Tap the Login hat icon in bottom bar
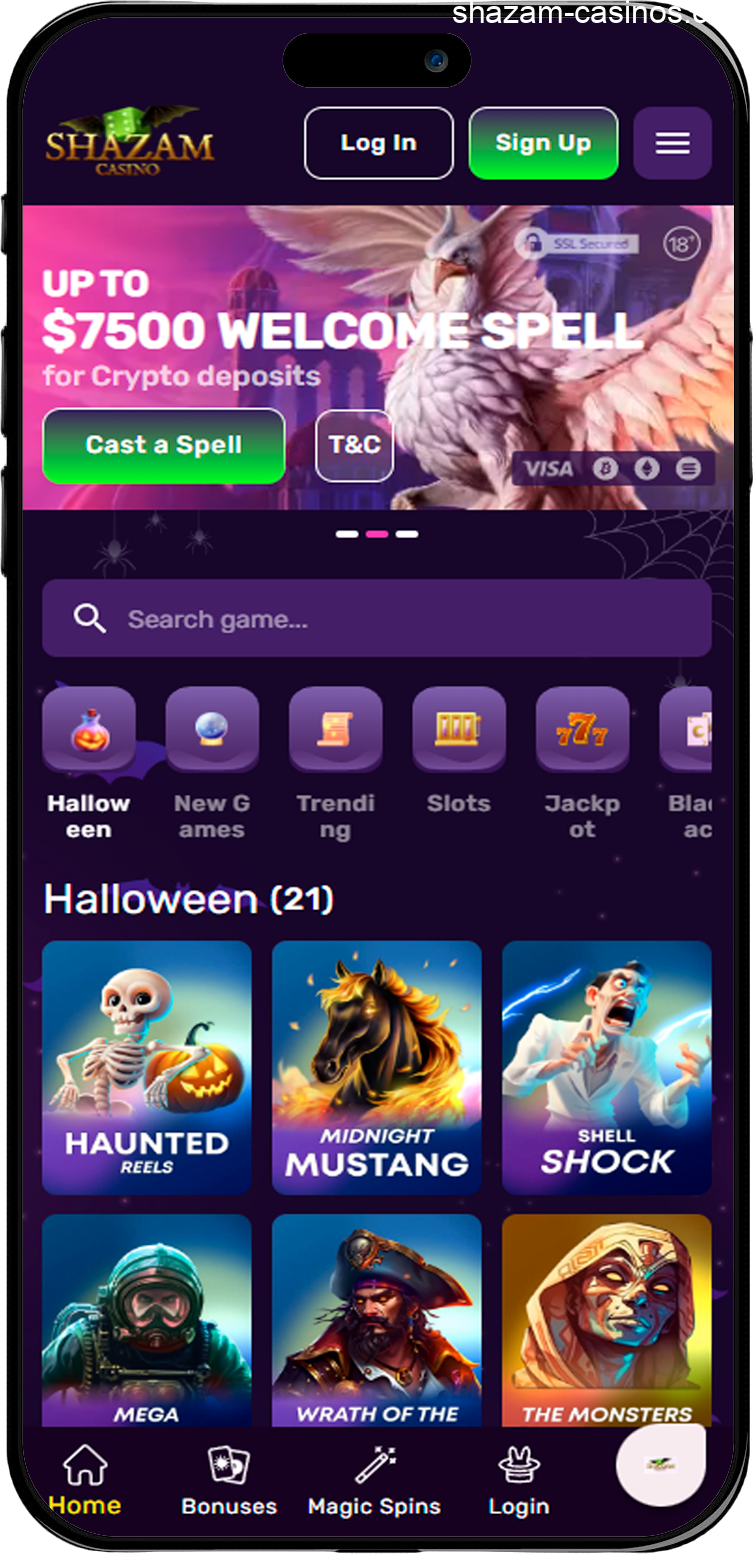Screen dimensions: 753x1554 [519, 1466]
